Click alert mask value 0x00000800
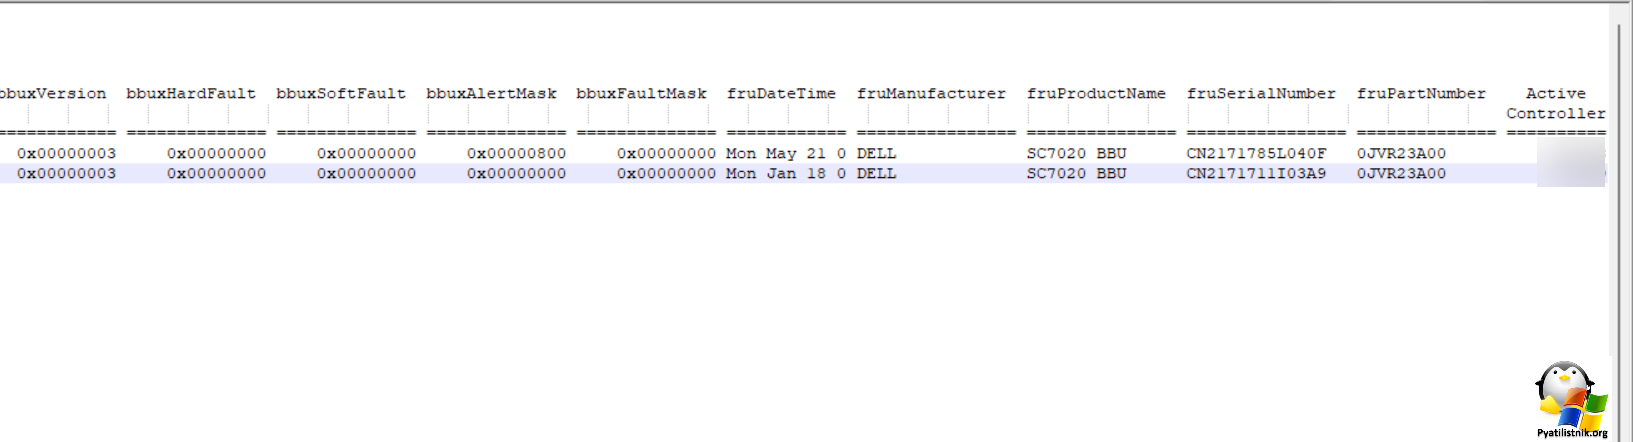Screen dimensions: 1633x442 coord(516,153)
